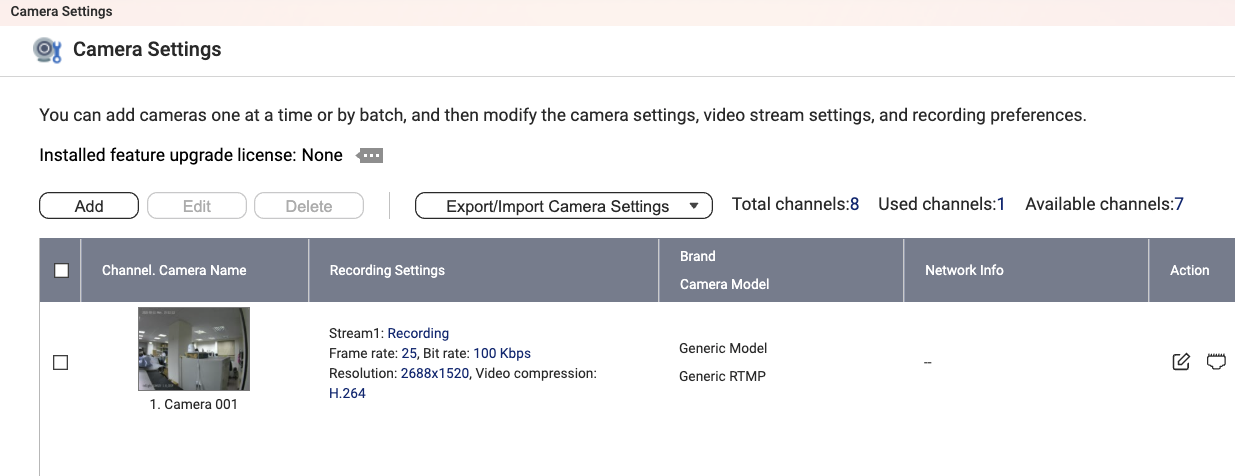Click the Channel. Camera Name column header
The image size is (1235, 476).
coord(174,270)
